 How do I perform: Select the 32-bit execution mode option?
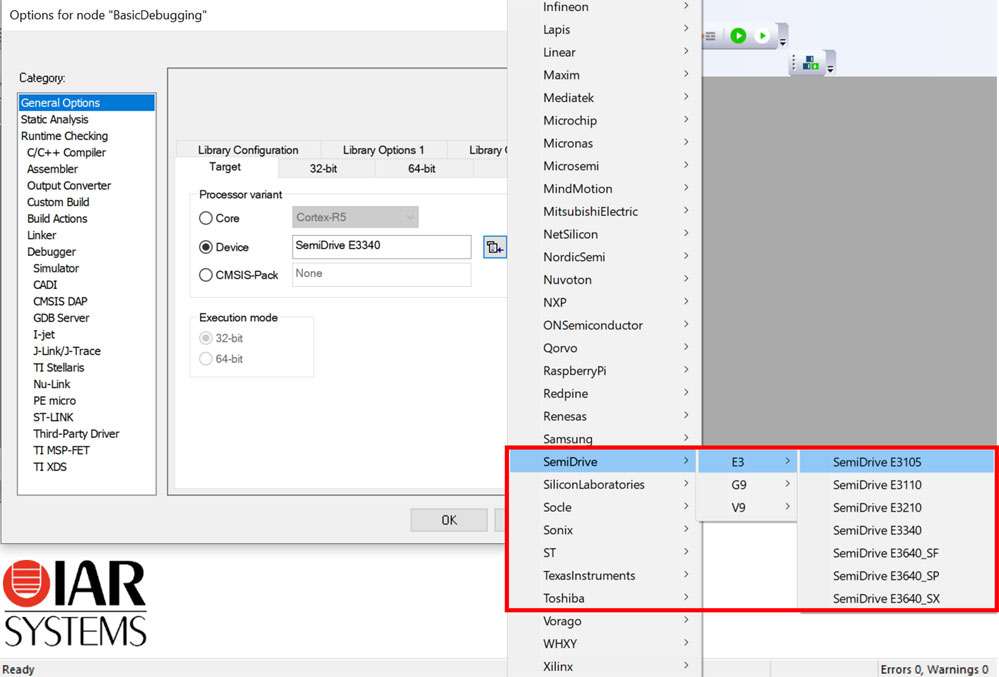207,337
